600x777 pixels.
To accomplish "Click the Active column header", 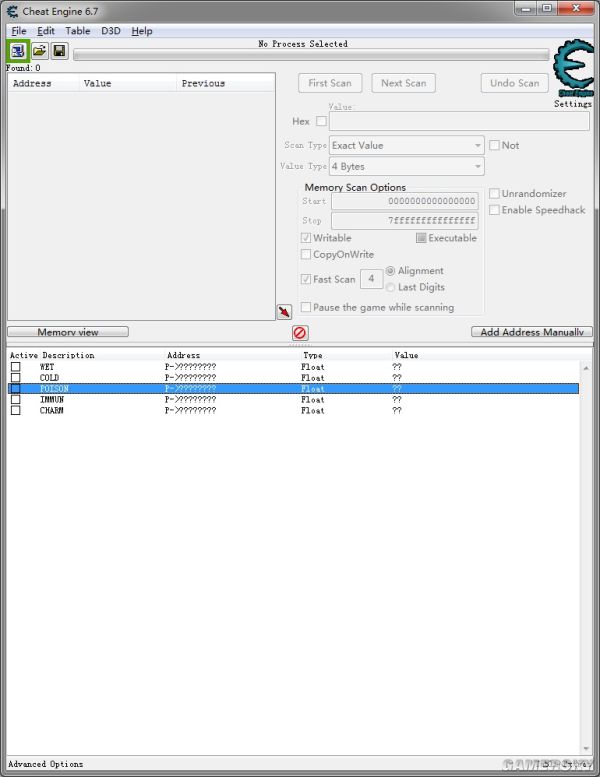I will tap(24, 355).
